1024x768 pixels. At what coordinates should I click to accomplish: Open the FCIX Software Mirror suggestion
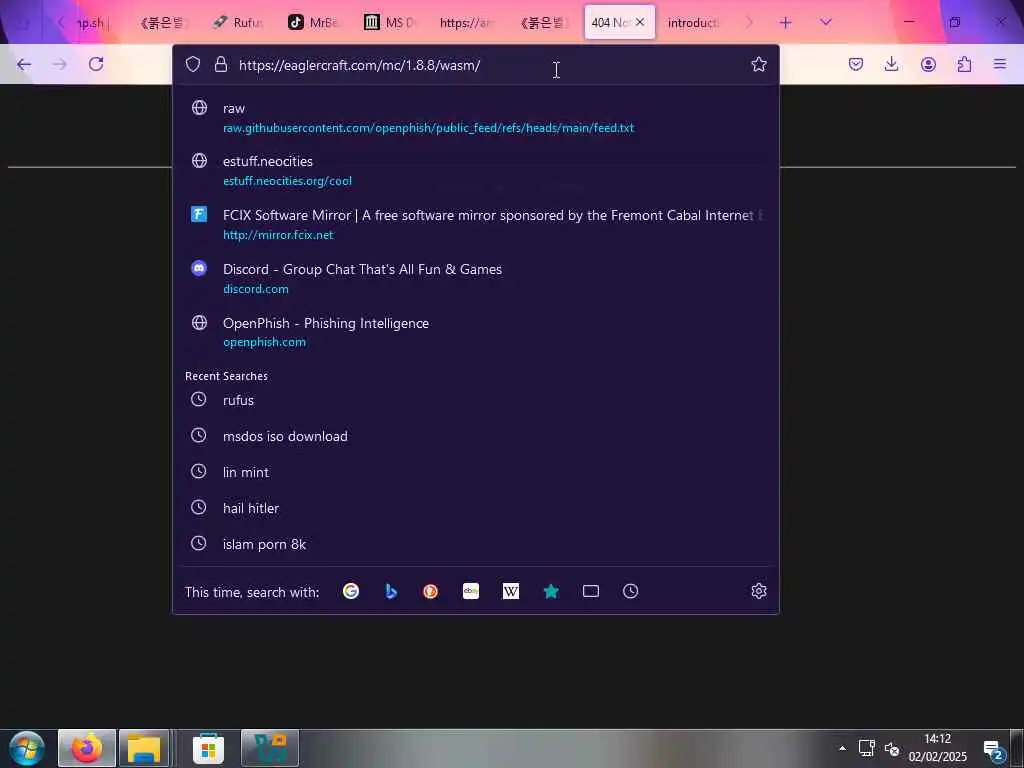pos(475,225)
